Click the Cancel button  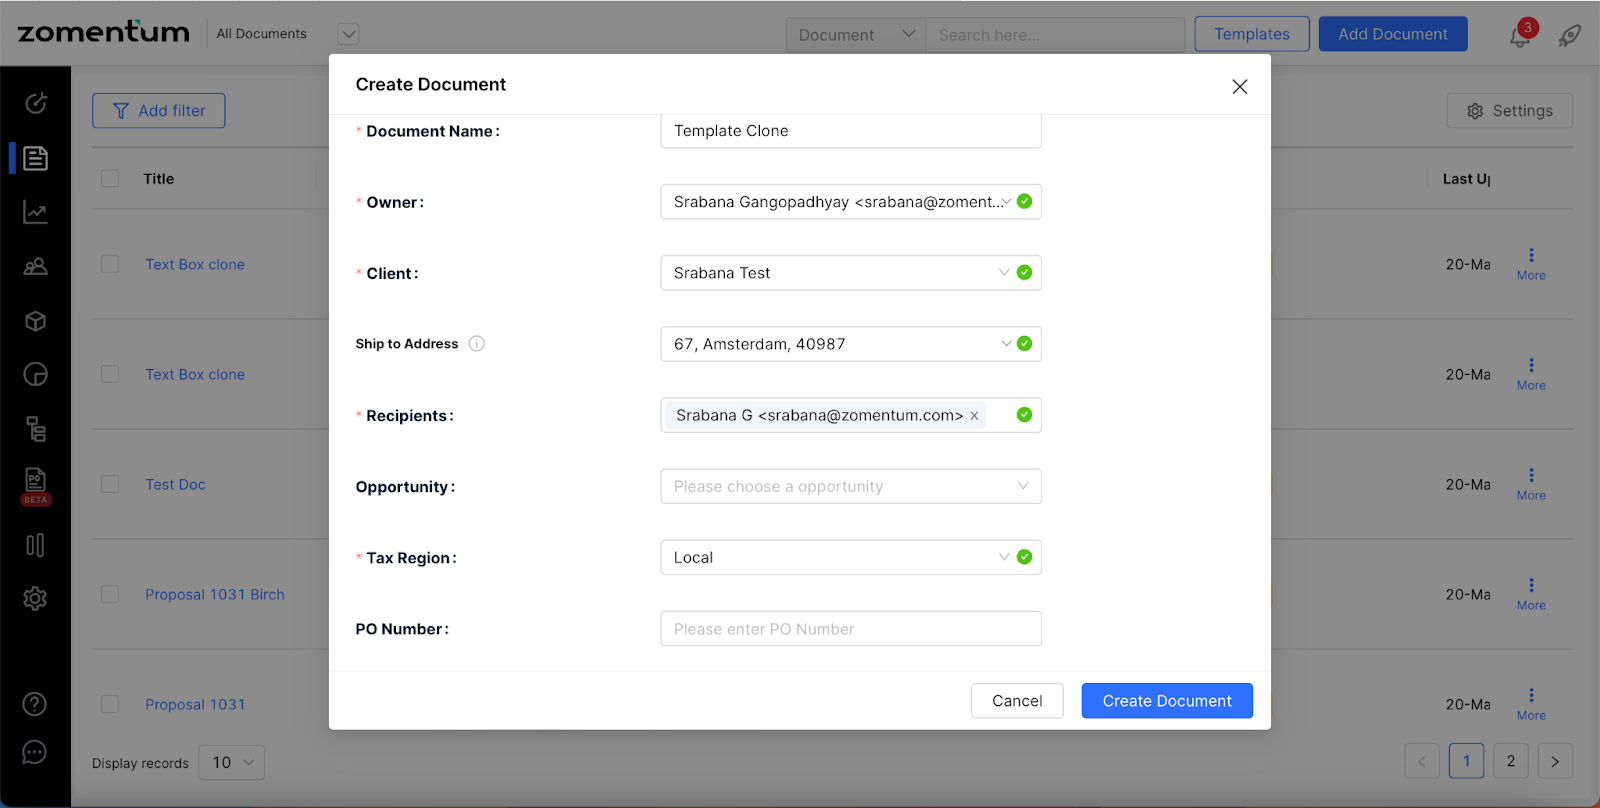click(x=1017, y=701)
